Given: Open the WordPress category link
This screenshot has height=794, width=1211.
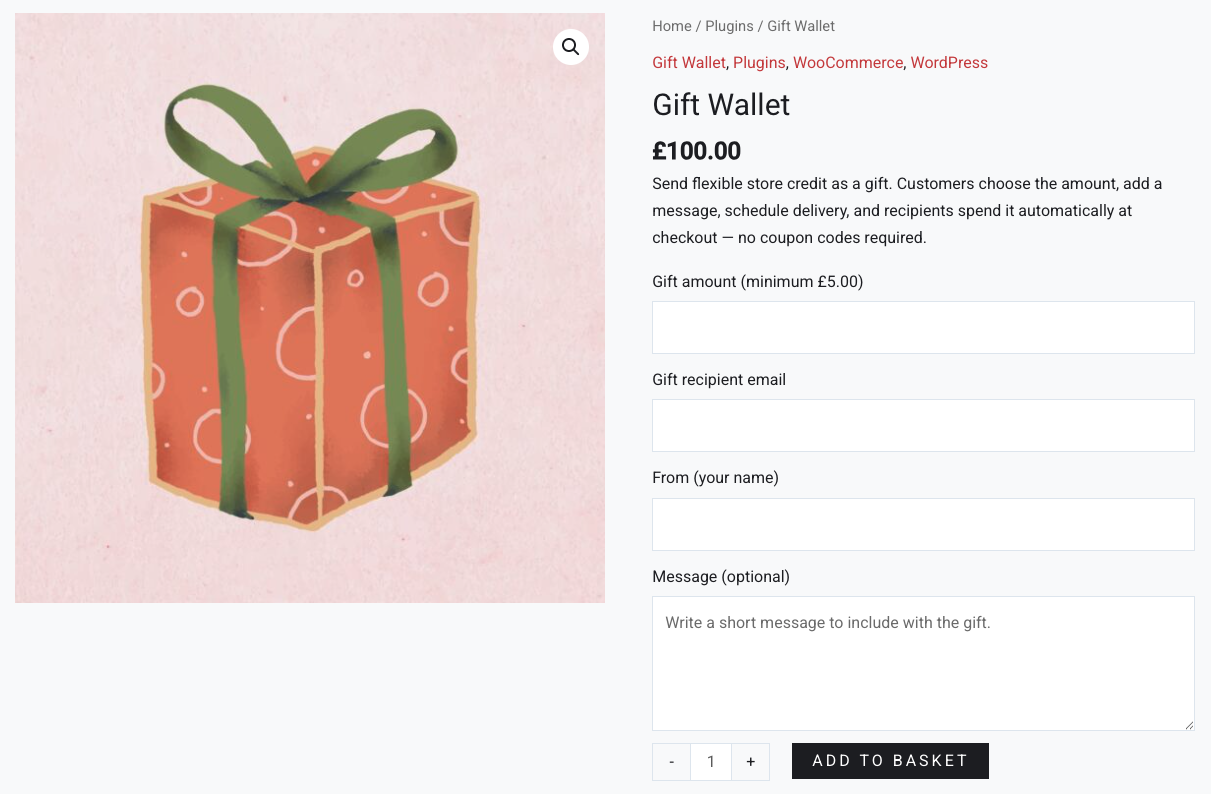Looking at the screenshot, I should coord(948,62).
